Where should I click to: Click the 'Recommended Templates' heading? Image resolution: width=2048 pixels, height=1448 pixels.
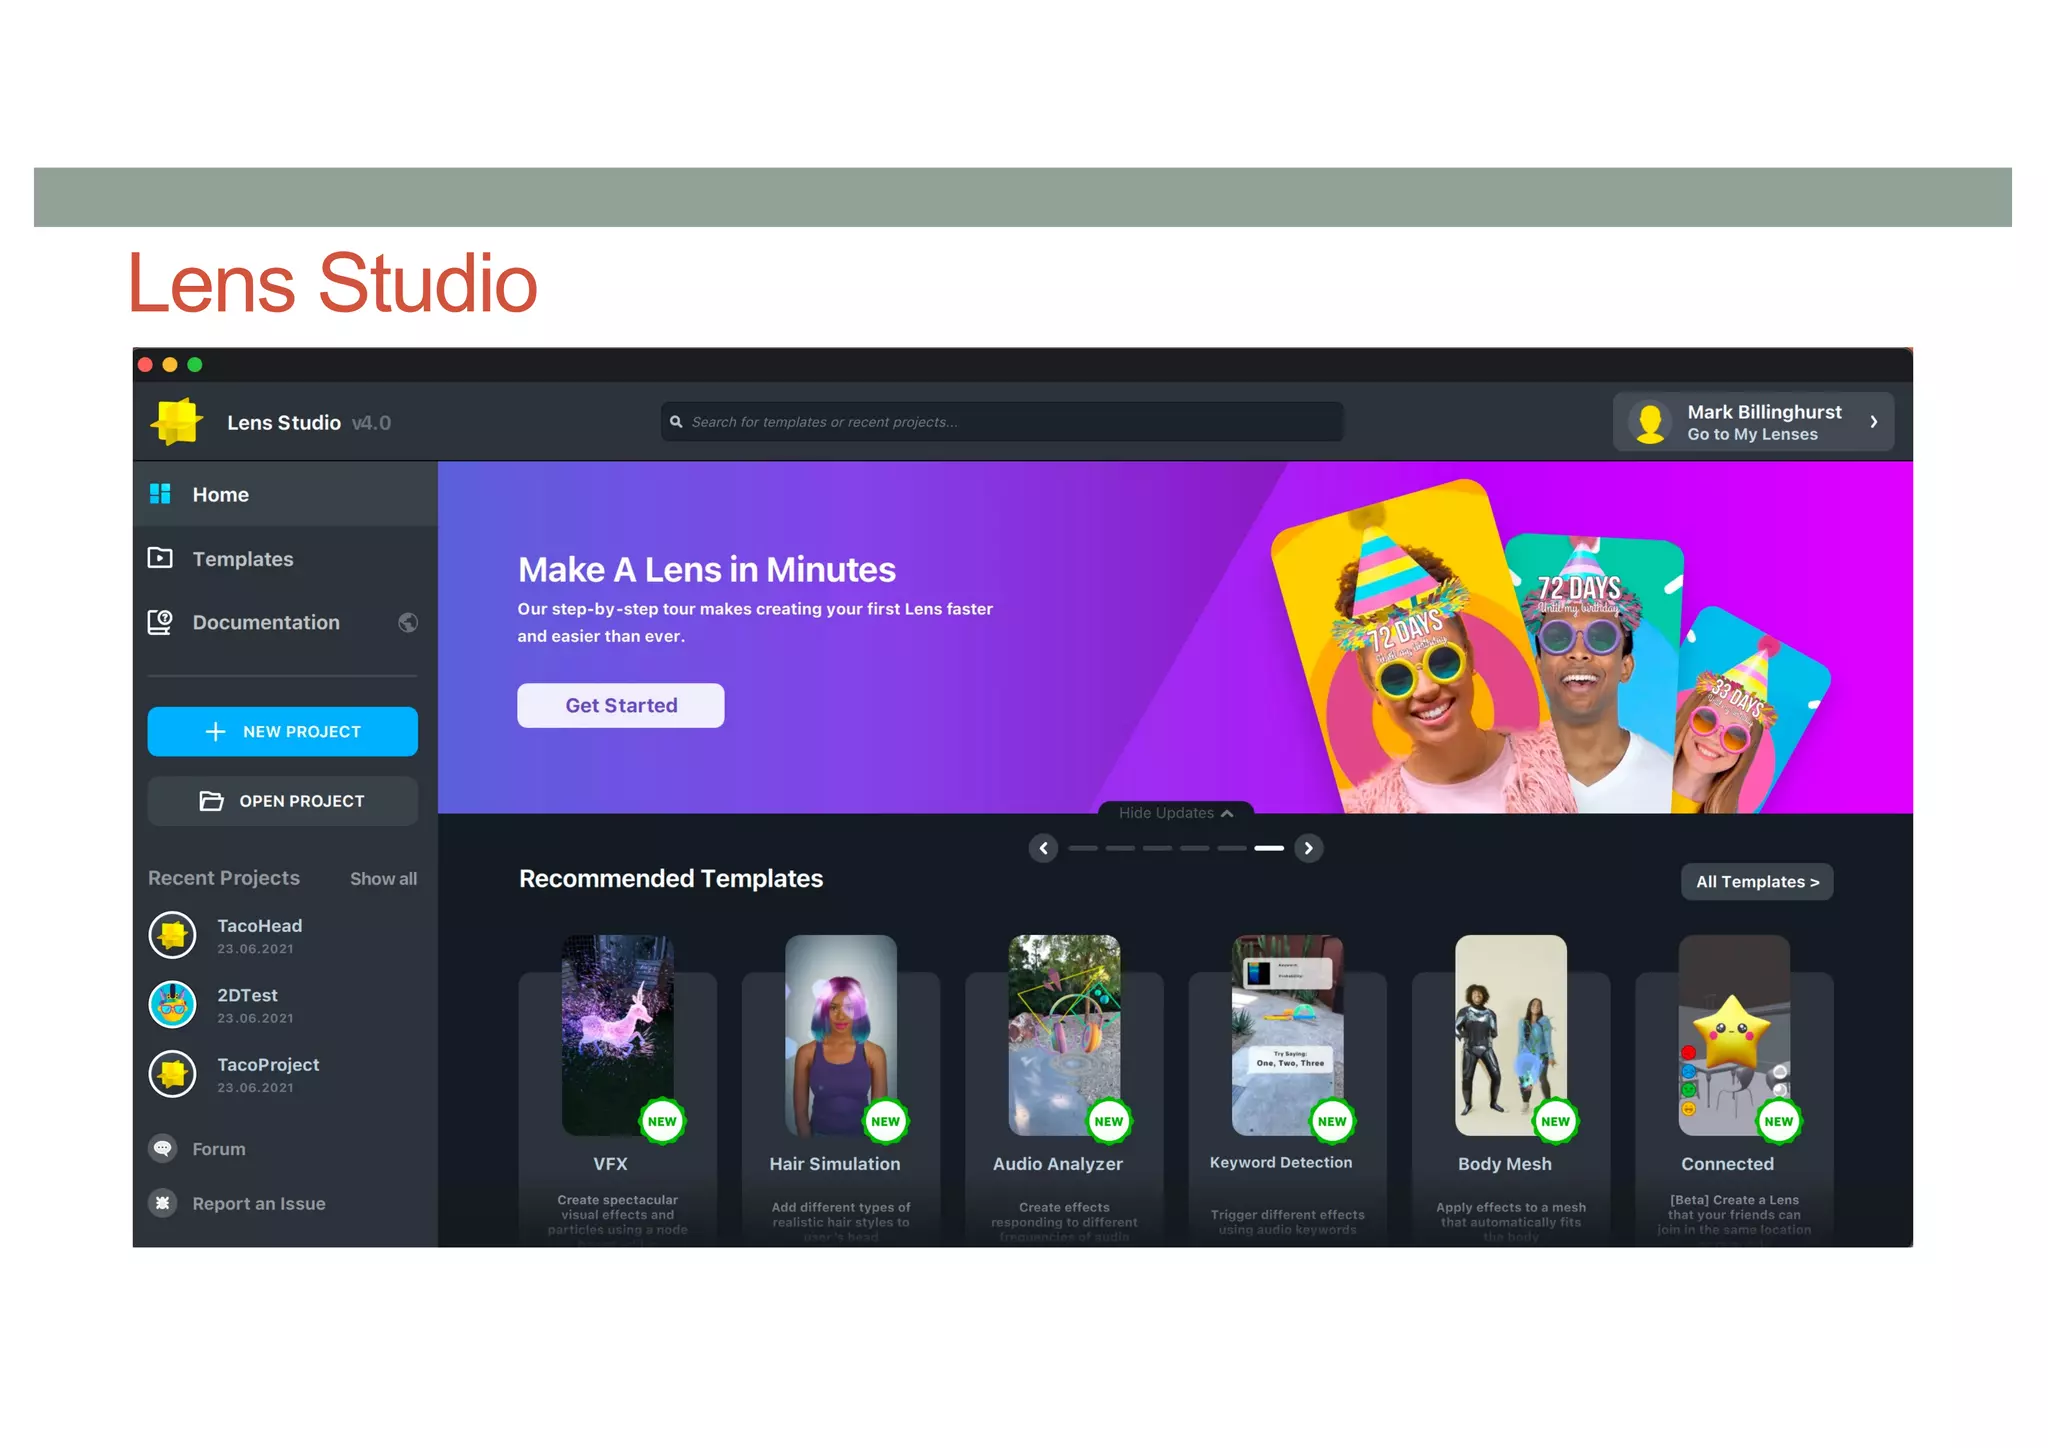tap(671, 879)
